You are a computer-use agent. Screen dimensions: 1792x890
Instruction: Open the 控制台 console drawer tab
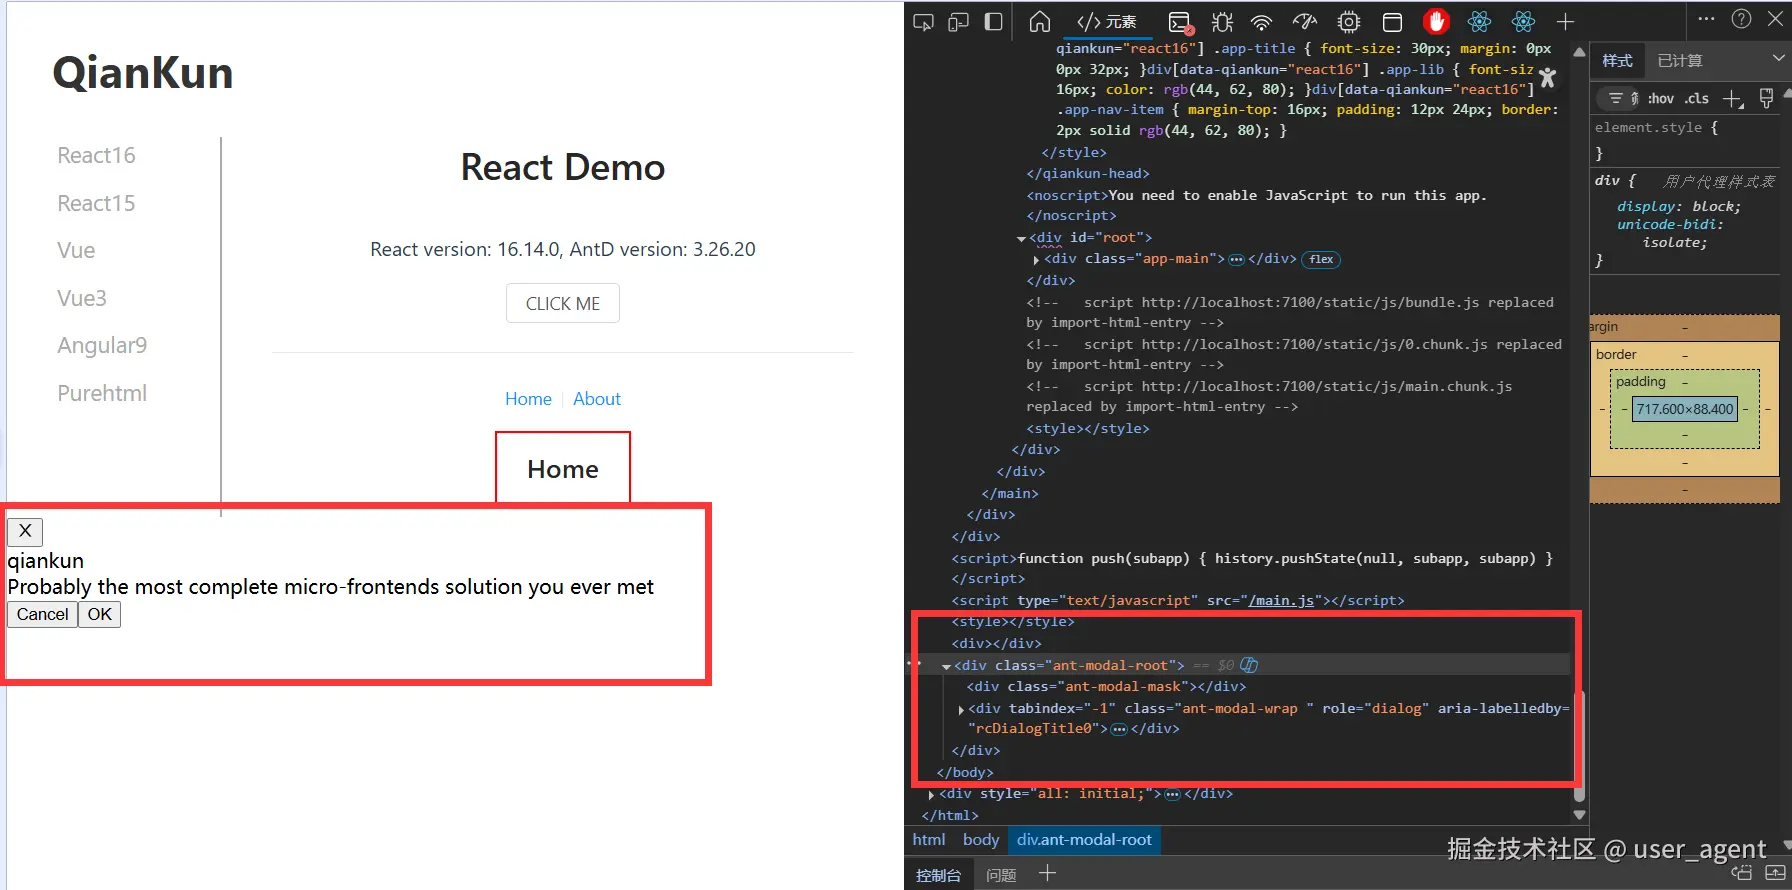pyautogui.click(x=938, y=875)
